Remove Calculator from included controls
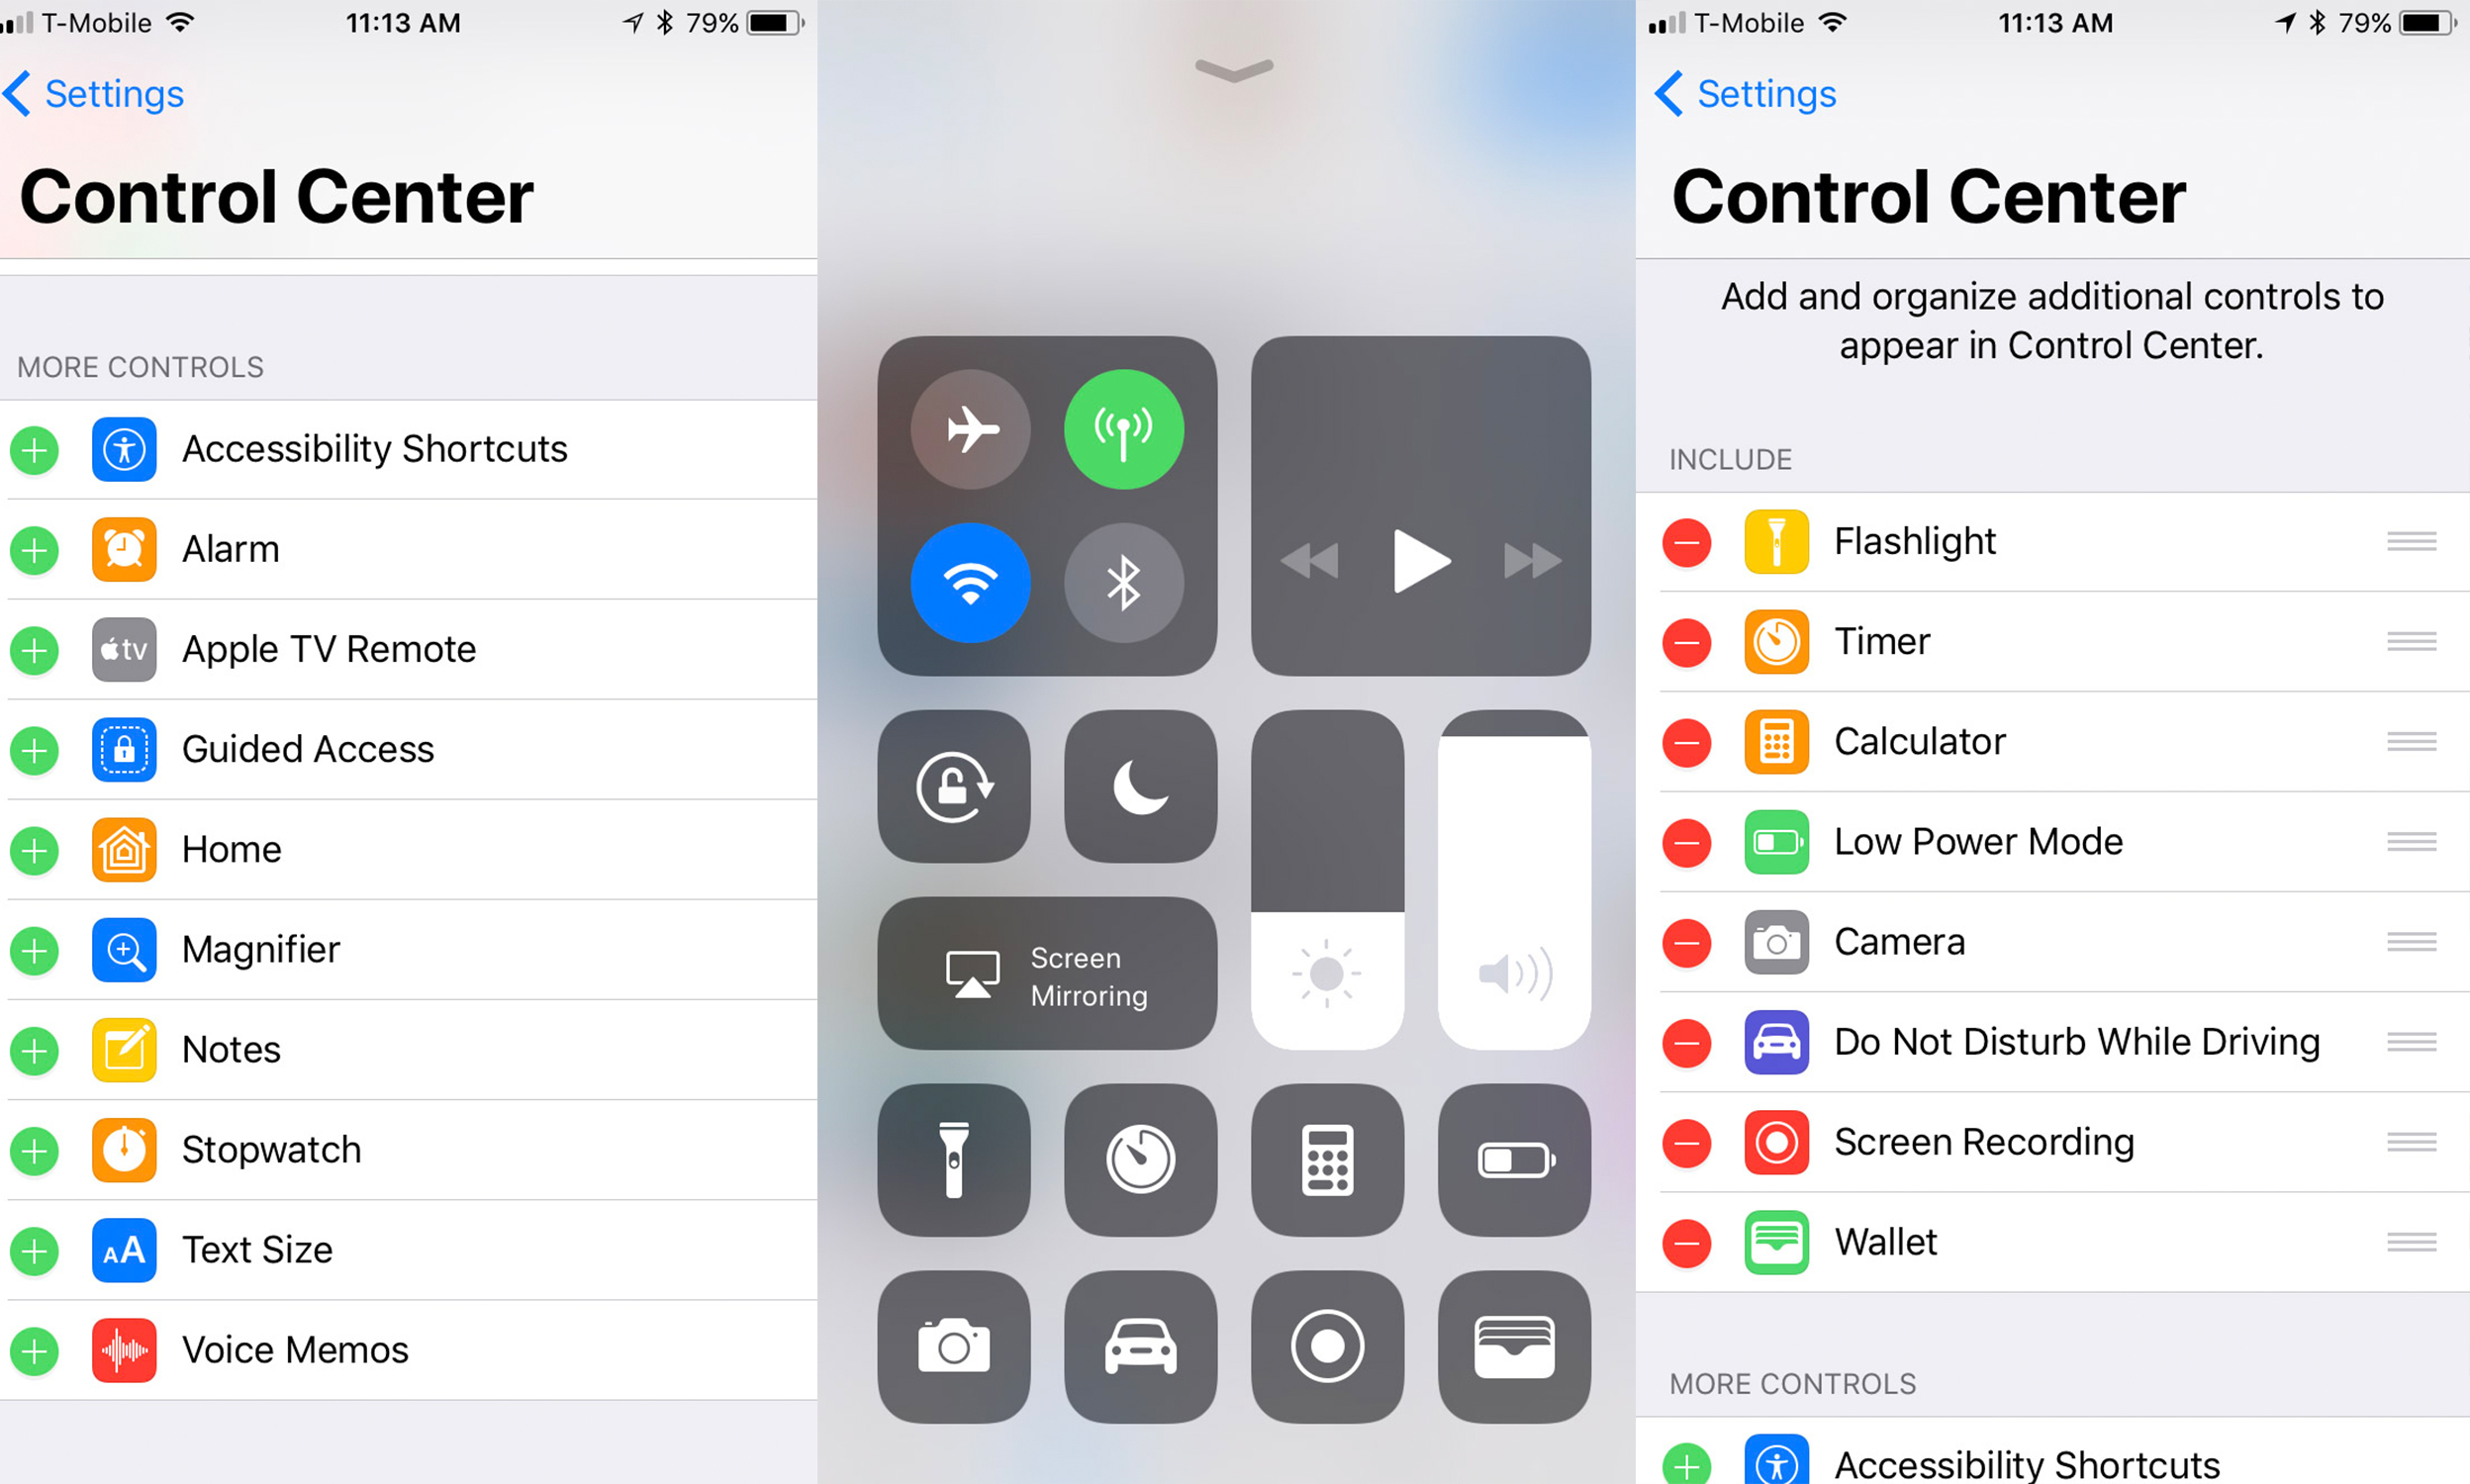 [x=1685, y=741]
